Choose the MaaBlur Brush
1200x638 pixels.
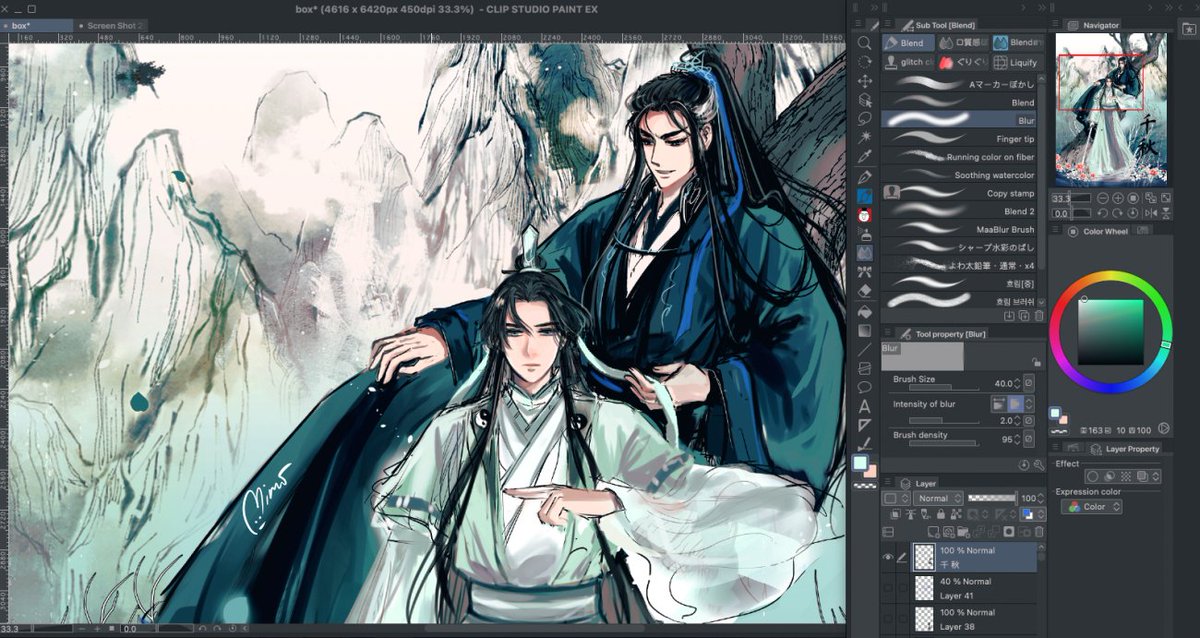click(x=960, y=230)
